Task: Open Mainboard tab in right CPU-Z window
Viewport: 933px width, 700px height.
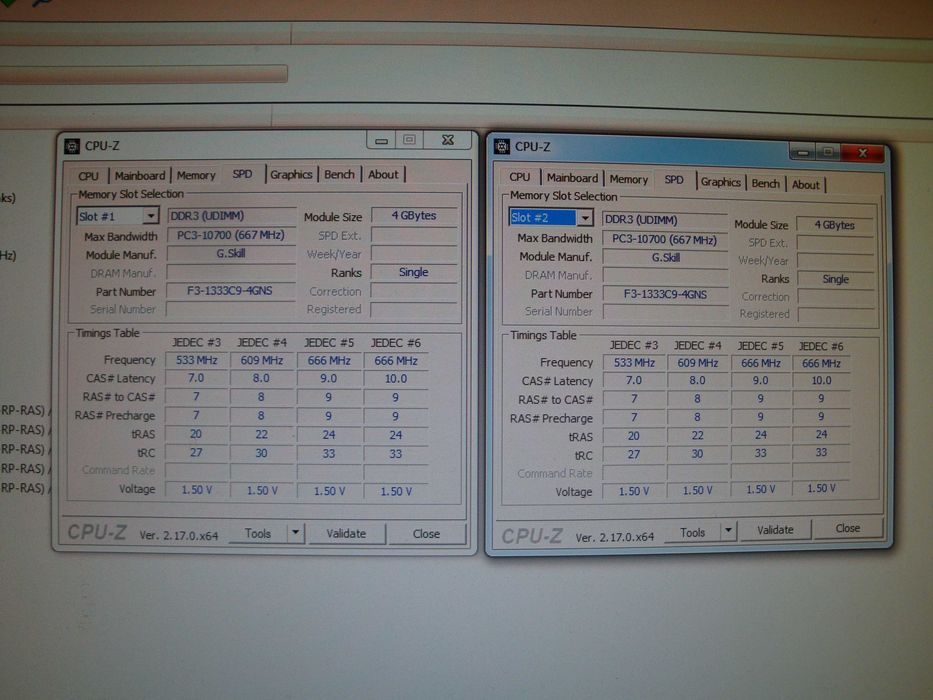Action: 572,177
